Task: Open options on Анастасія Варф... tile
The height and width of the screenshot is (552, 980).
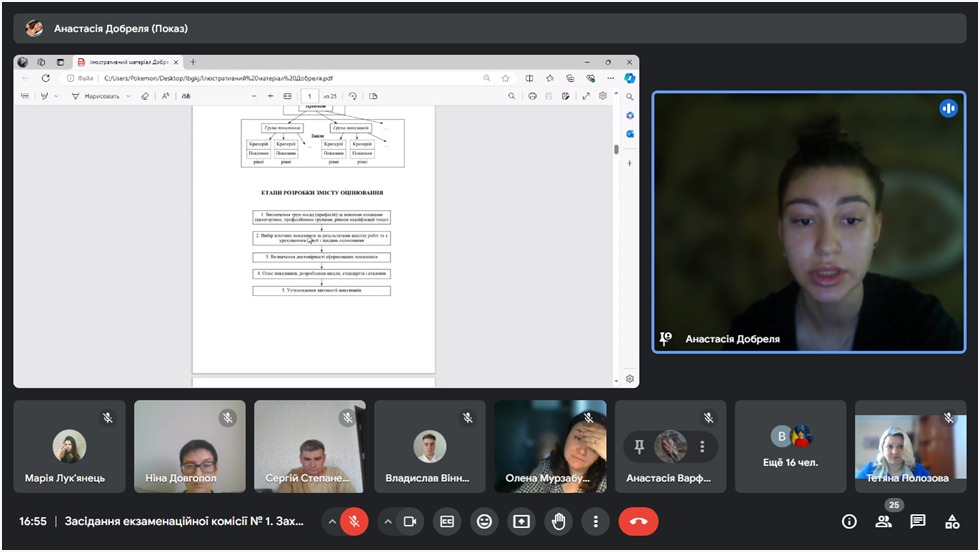Action: [703, 447]
